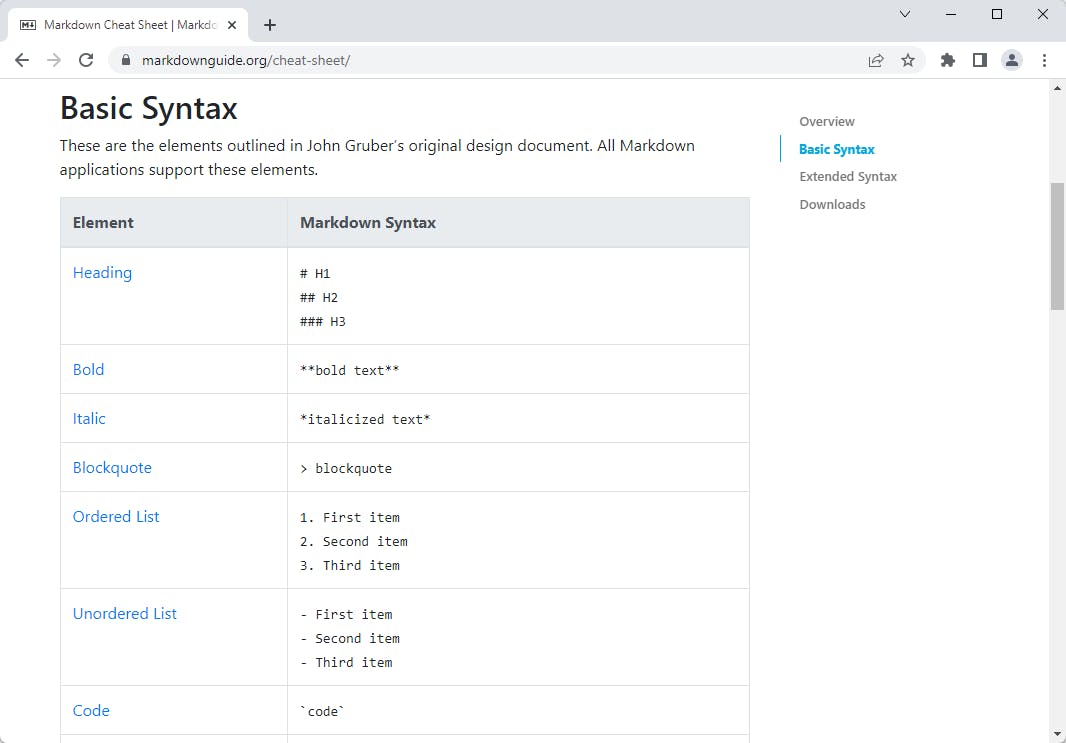
Task: Click the share page icon
Action: 876,60
